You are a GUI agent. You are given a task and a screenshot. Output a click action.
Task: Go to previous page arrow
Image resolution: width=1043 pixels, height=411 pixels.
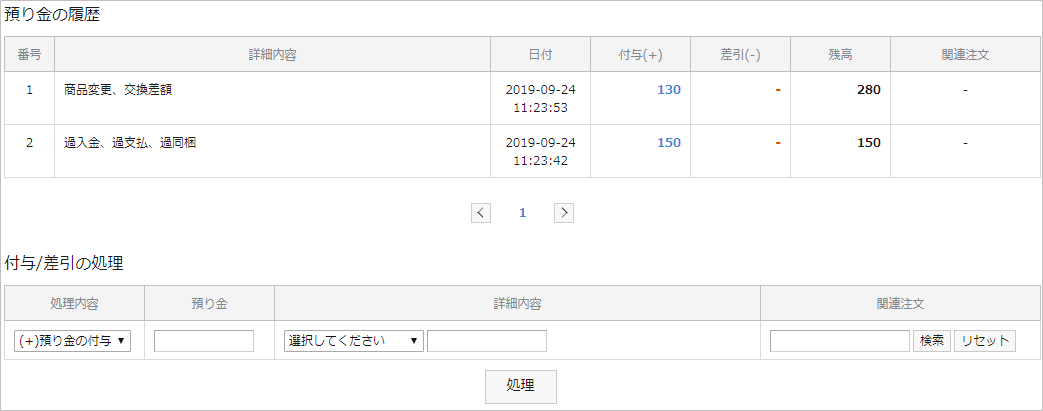[x=481, y=213]
